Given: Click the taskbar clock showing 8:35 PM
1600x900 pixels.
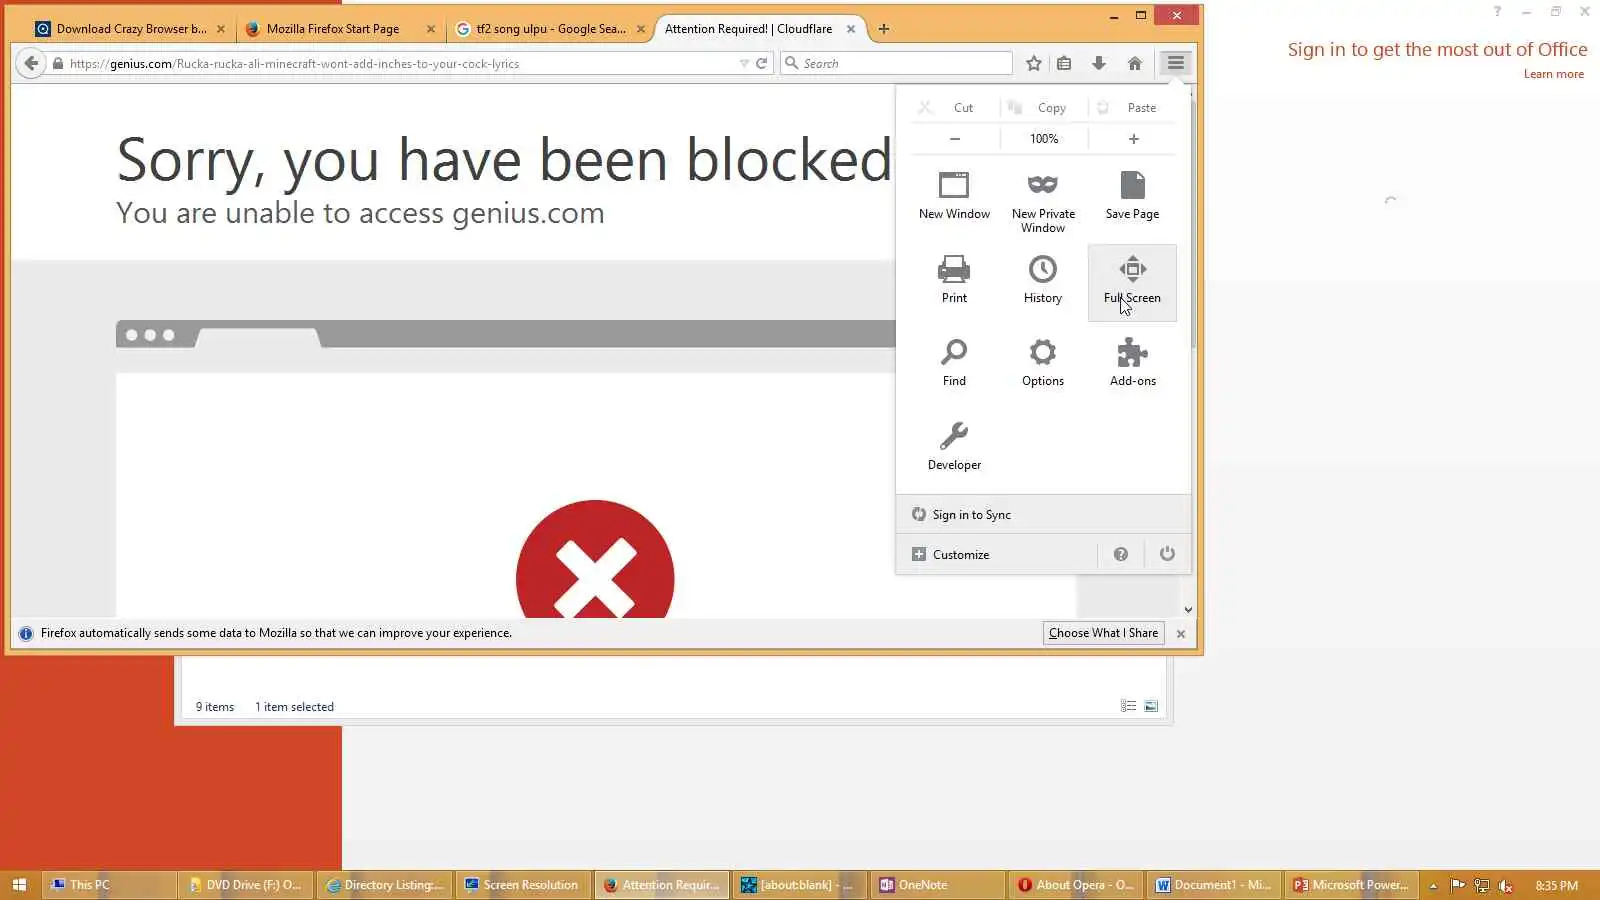Looking at the screenshot, I should (1556, 885).
